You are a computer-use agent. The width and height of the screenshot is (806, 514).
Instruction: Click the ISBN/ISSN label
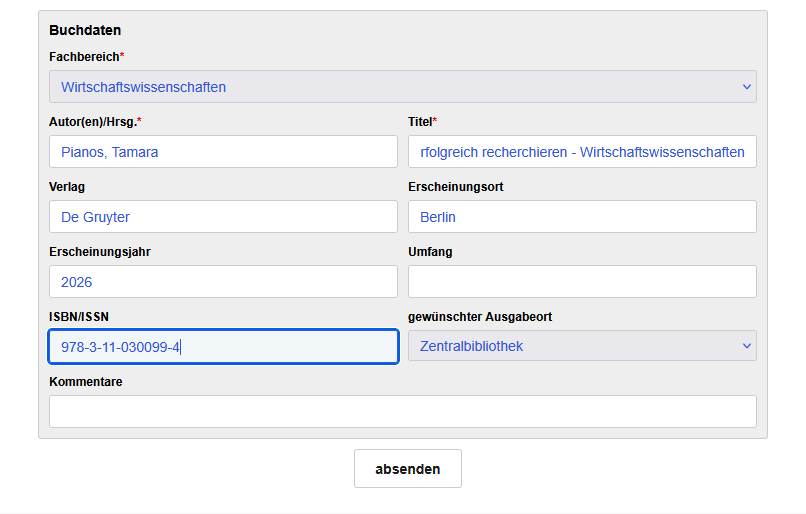(79, 317)
